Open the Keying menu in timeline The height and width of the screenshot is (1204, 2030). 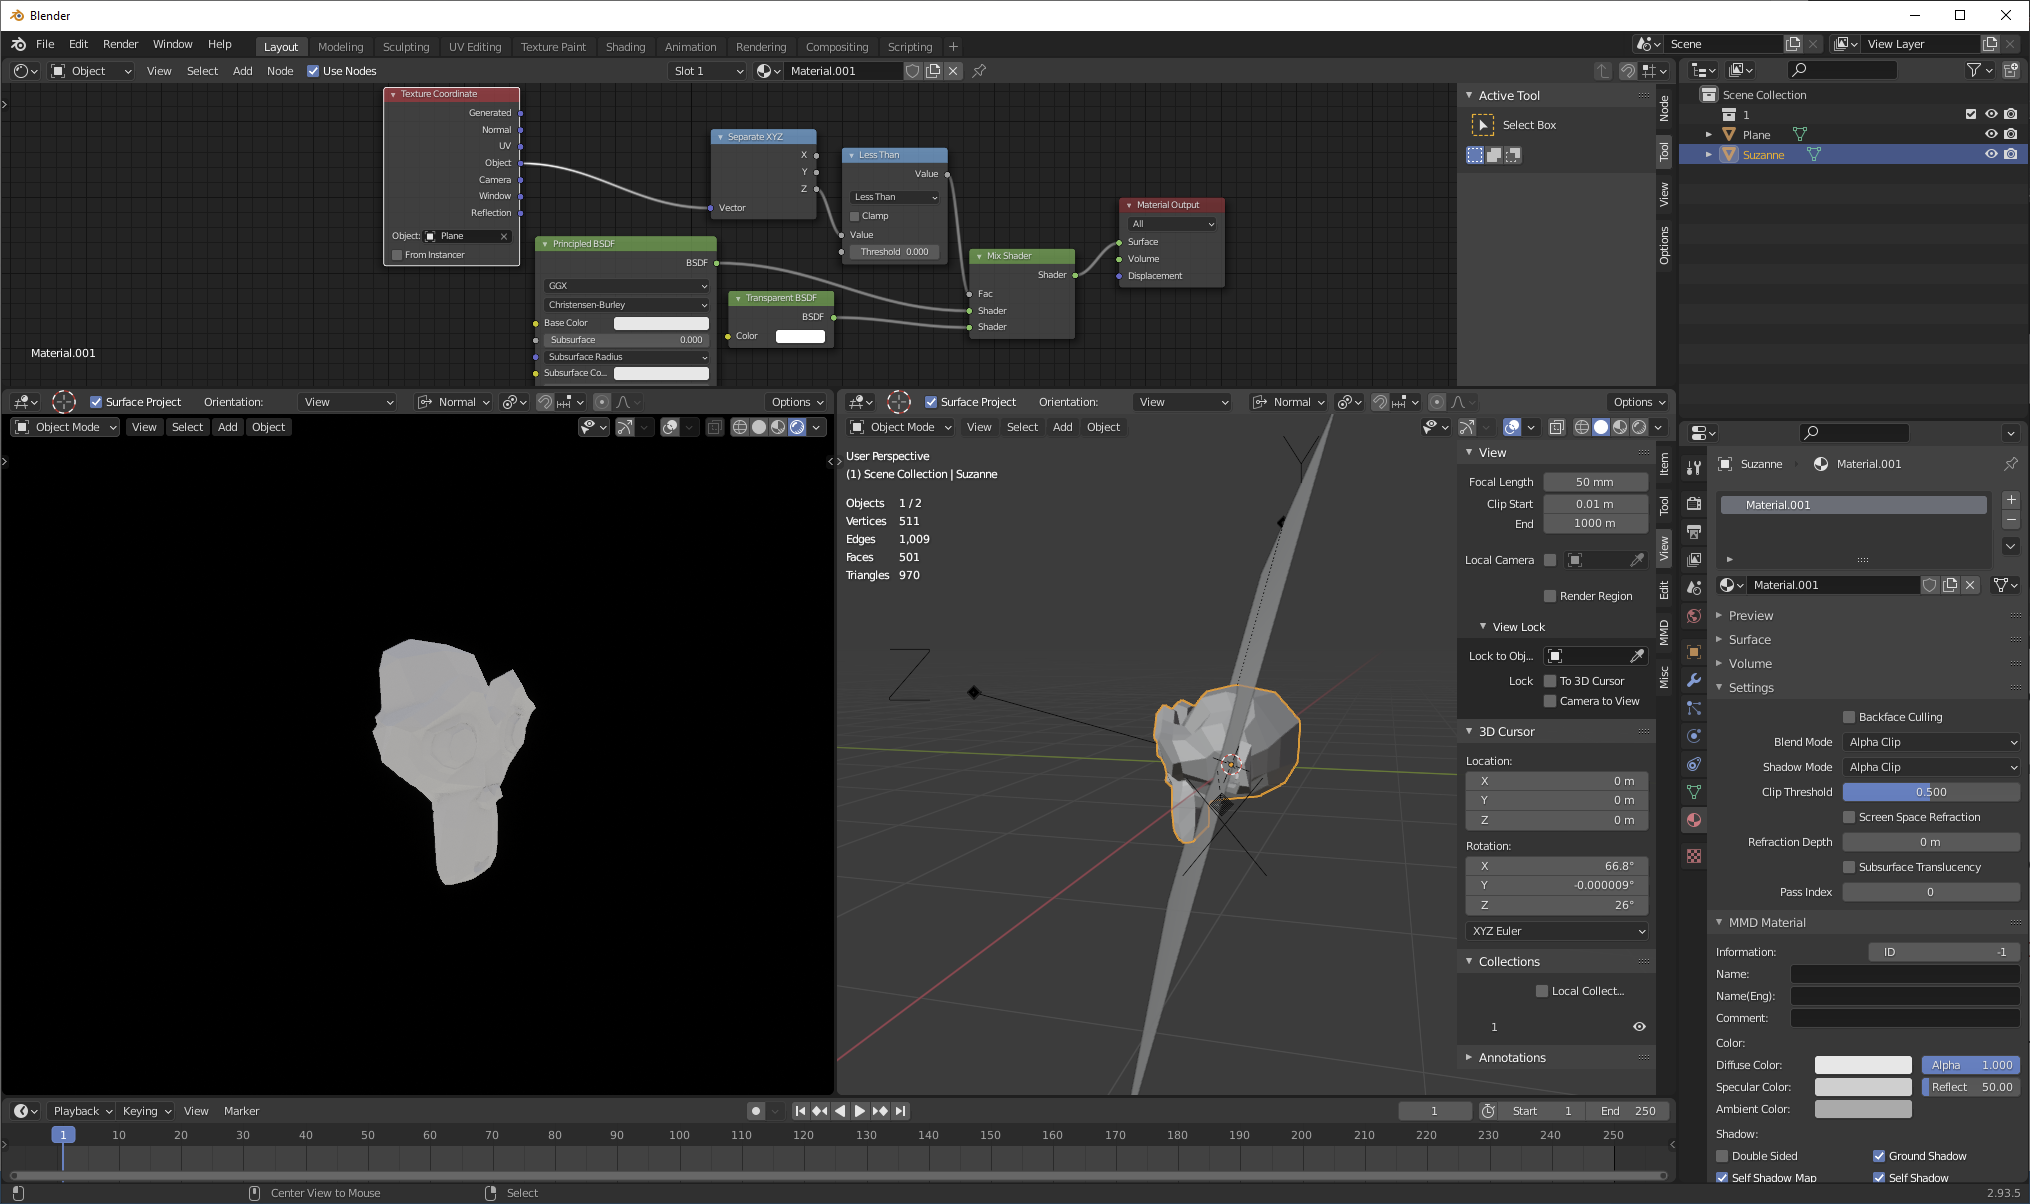click(146, 1111)
